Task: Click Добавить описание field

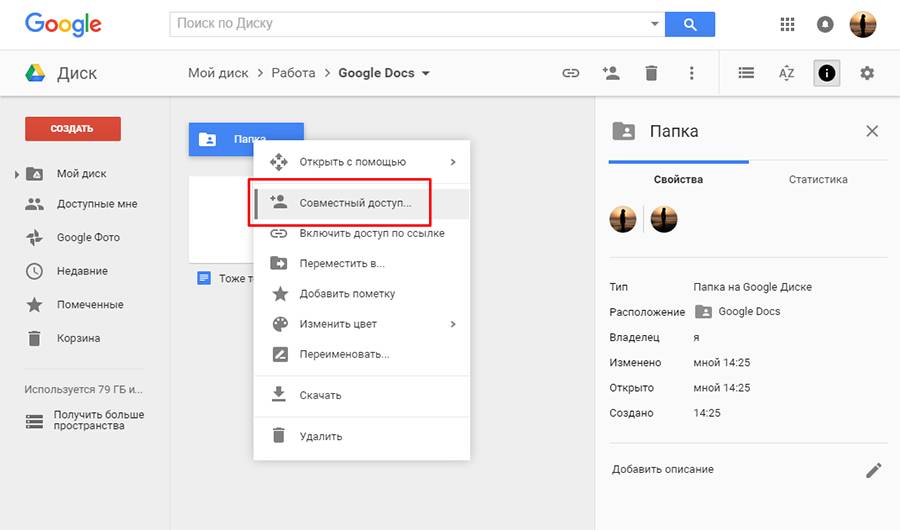Action: tap(663, 469)
